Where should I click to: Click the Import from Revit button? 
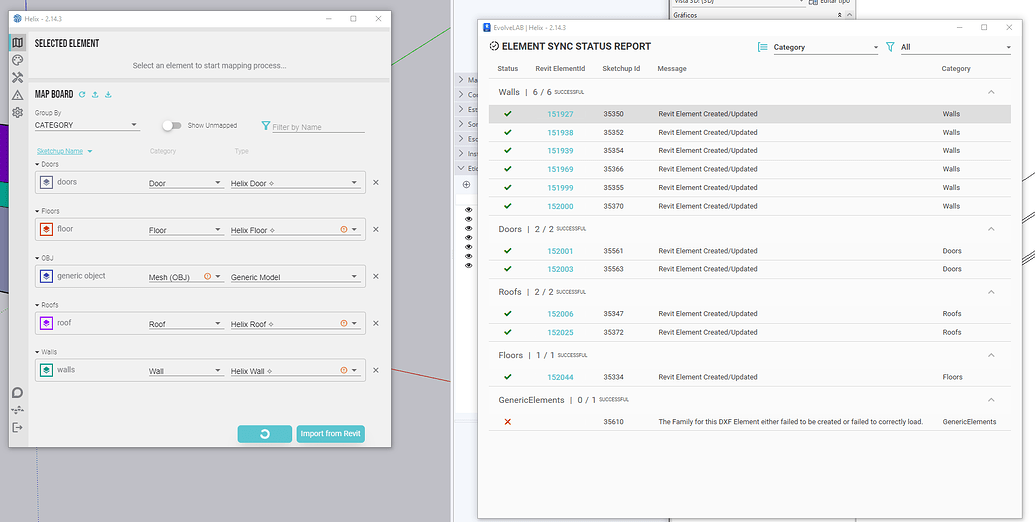(x=330, y=434)
